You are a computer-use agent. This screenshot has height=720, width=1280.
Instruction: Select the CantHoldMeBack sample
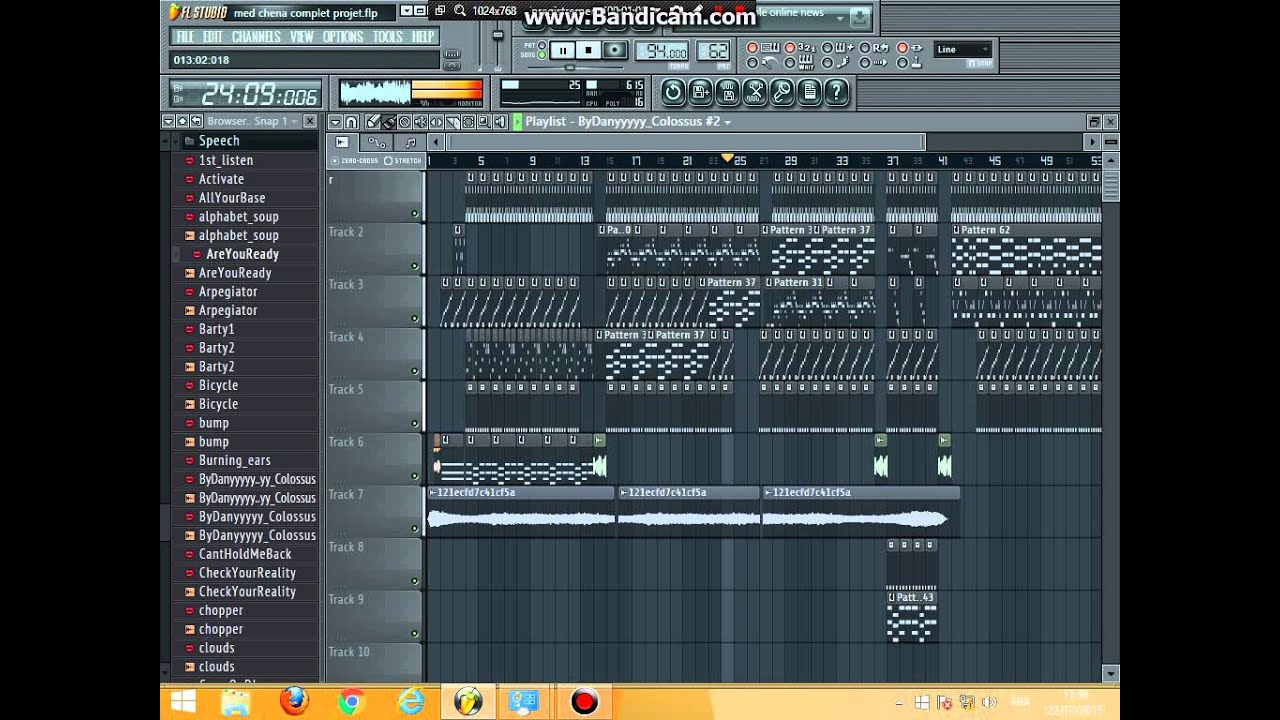245,554
